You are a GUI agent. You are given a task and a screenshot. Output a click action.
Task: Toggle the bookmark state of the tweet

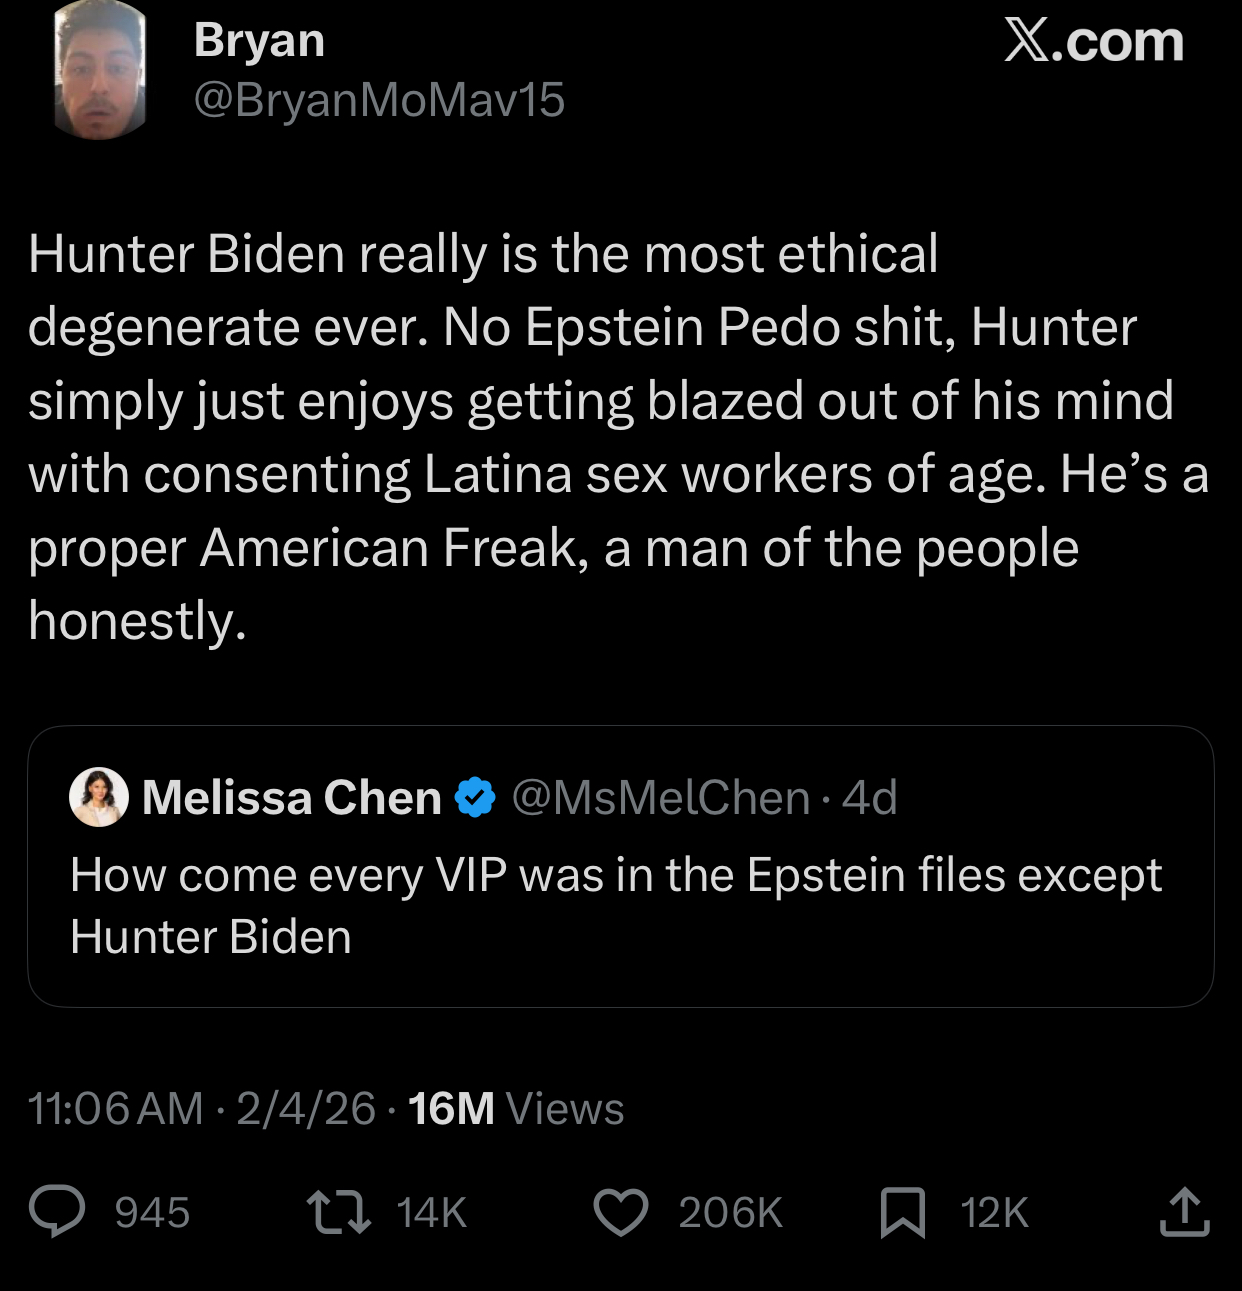pyautogui.click(x=901, y=1214)
